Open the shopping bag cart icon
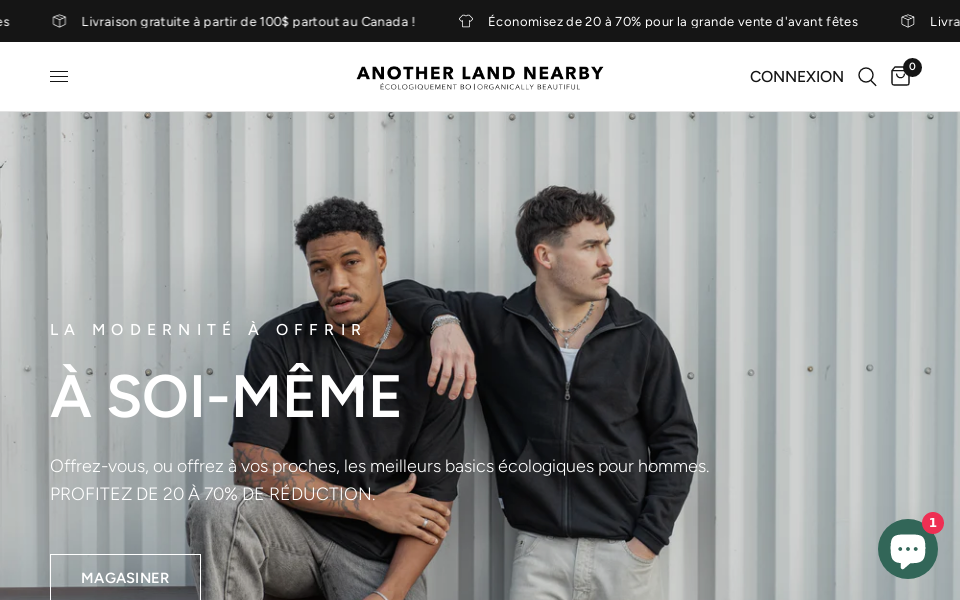Screen dimensions: 960x600 (x=900, y=77)
